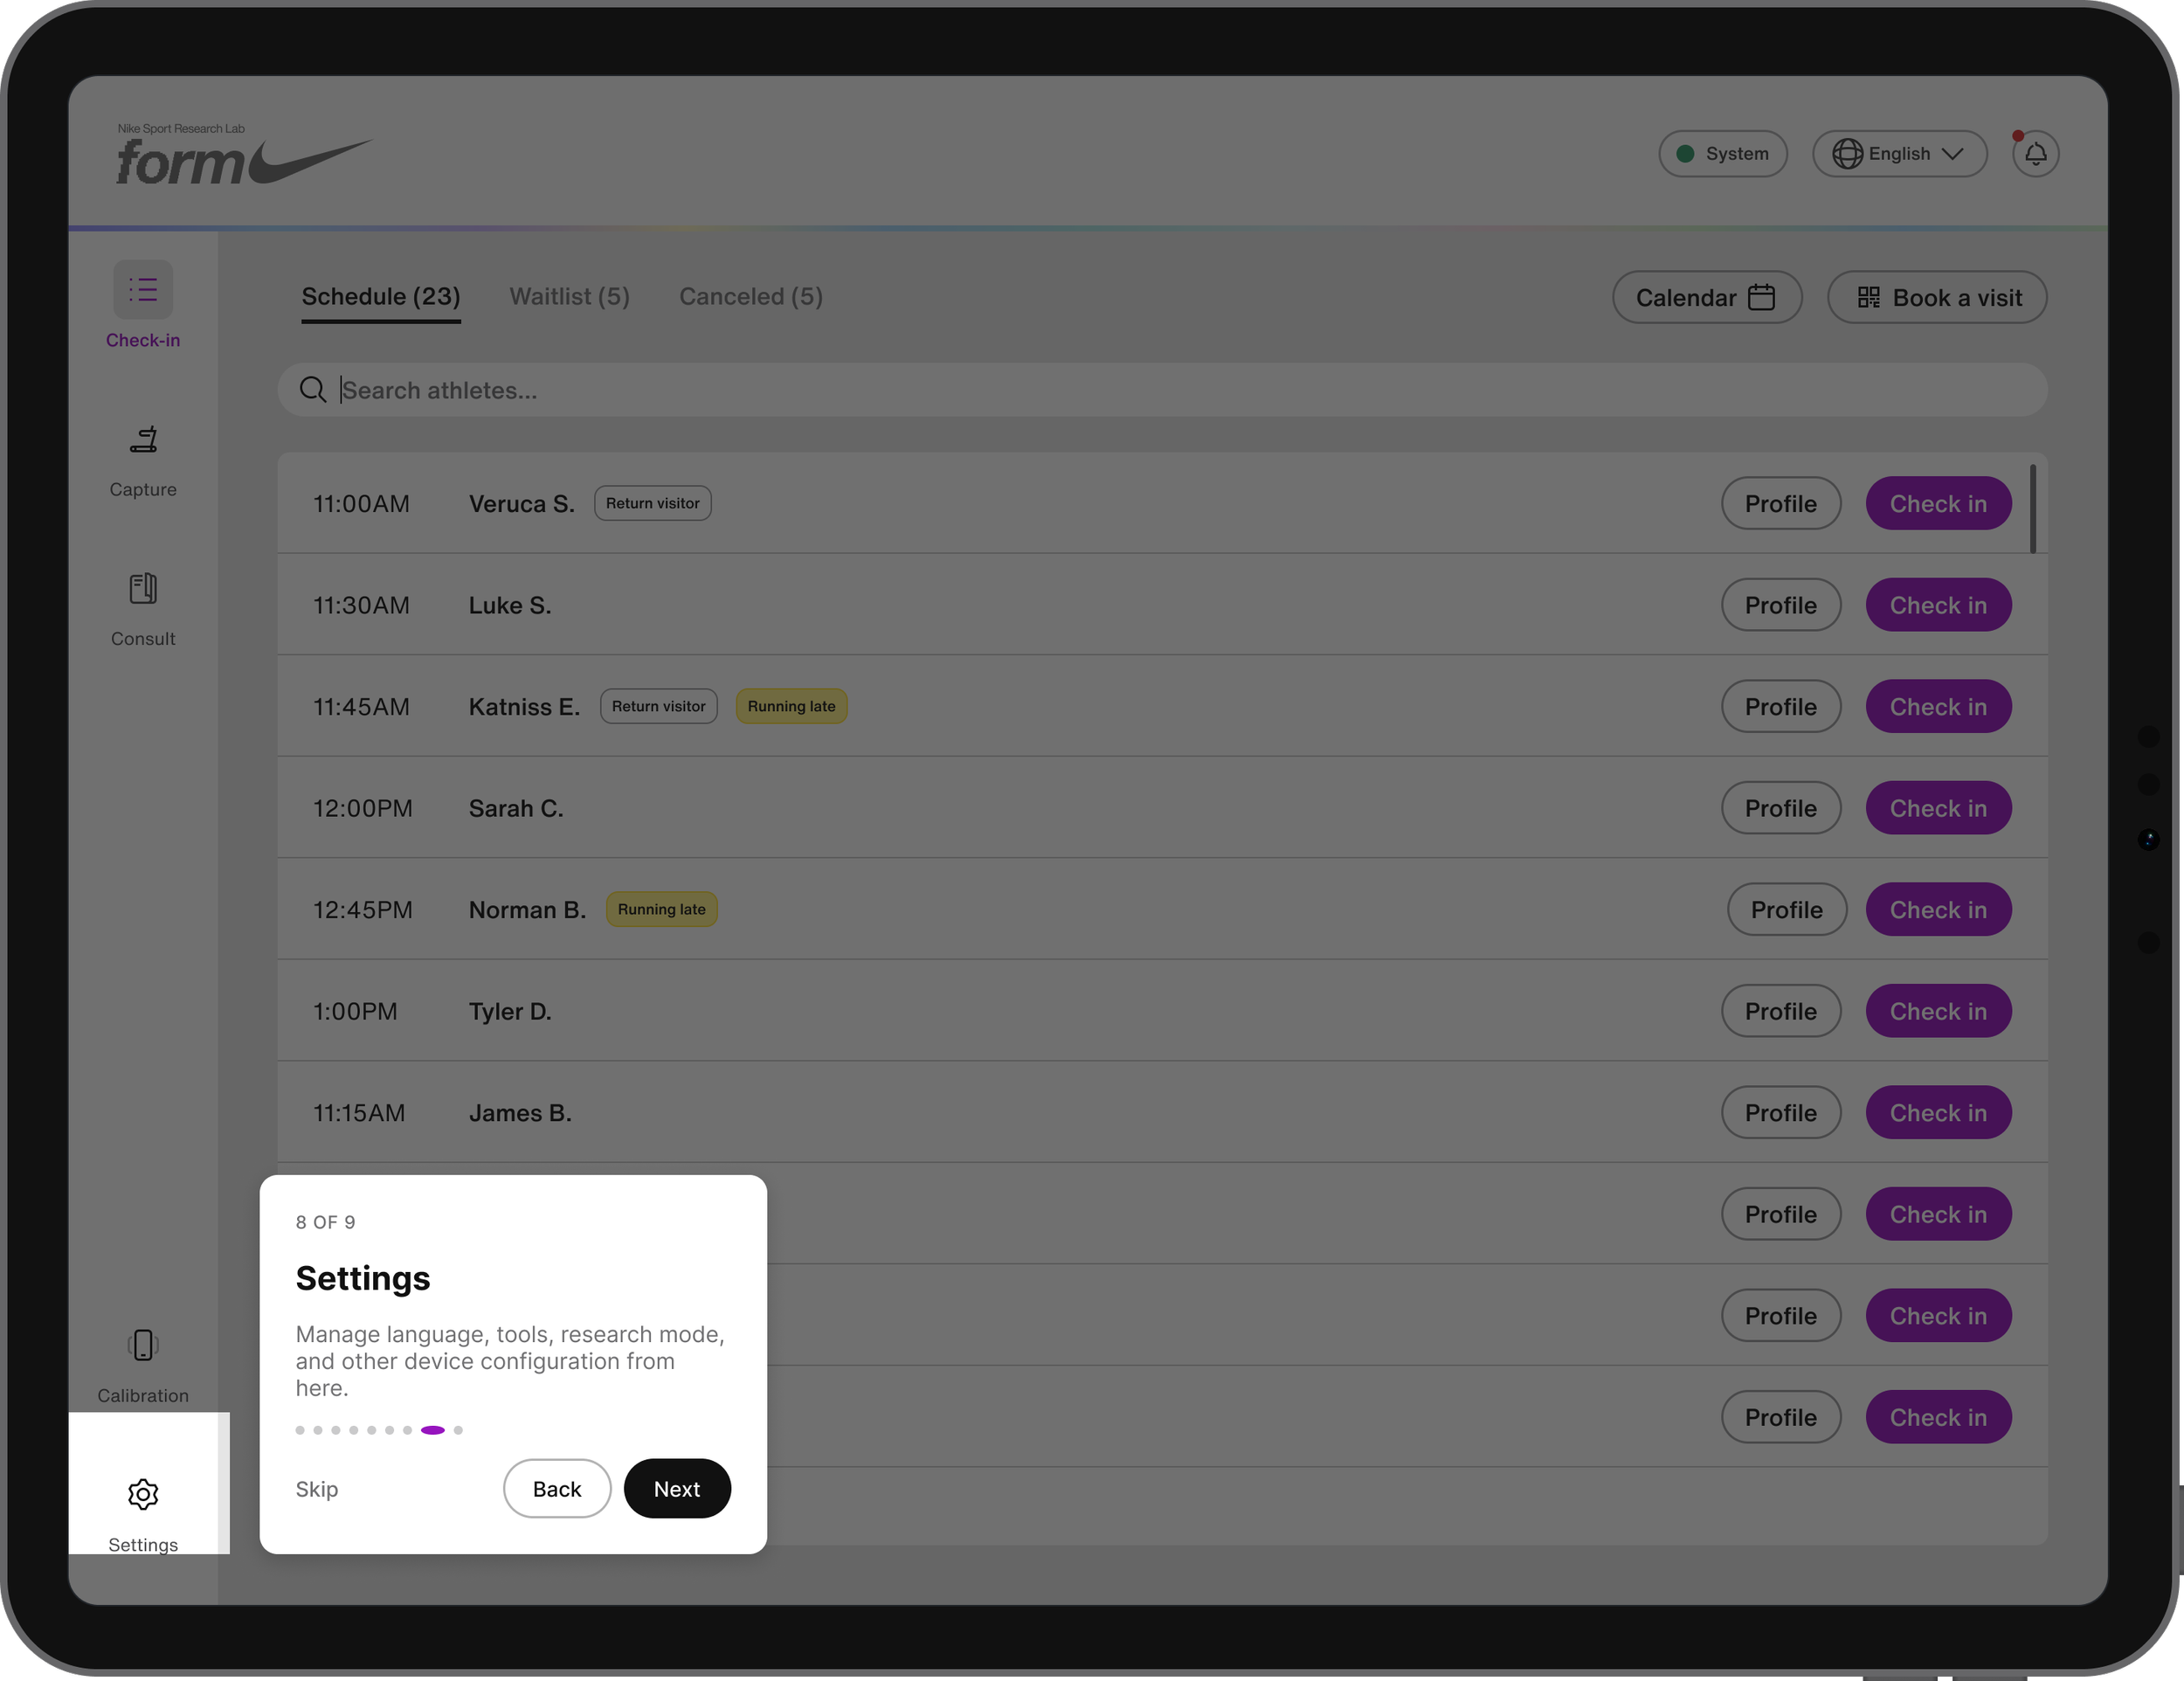Click Return visitor tag on Katniss E.

(x=658, y=706)
